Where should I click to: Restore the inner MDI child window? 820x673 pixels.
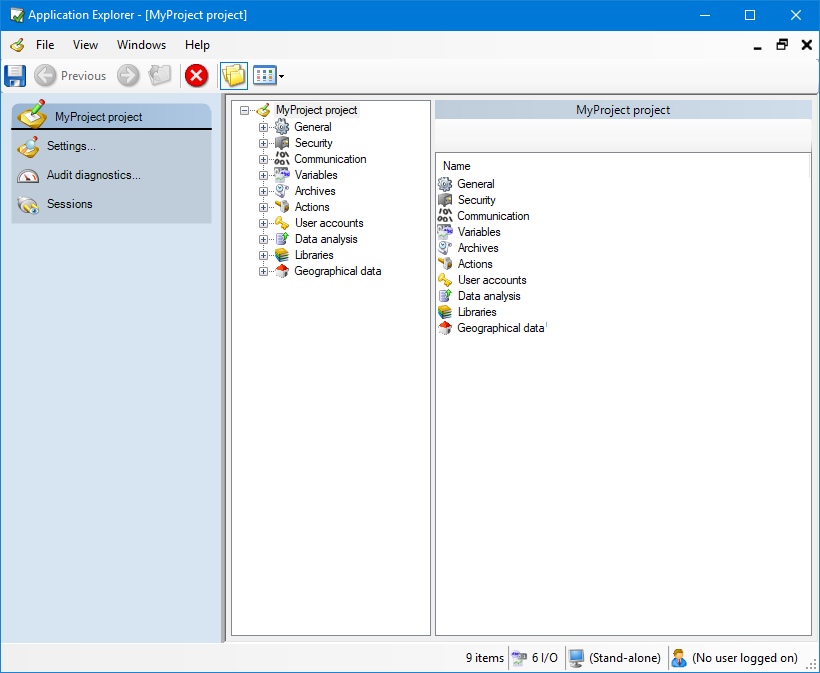[782, 45]
